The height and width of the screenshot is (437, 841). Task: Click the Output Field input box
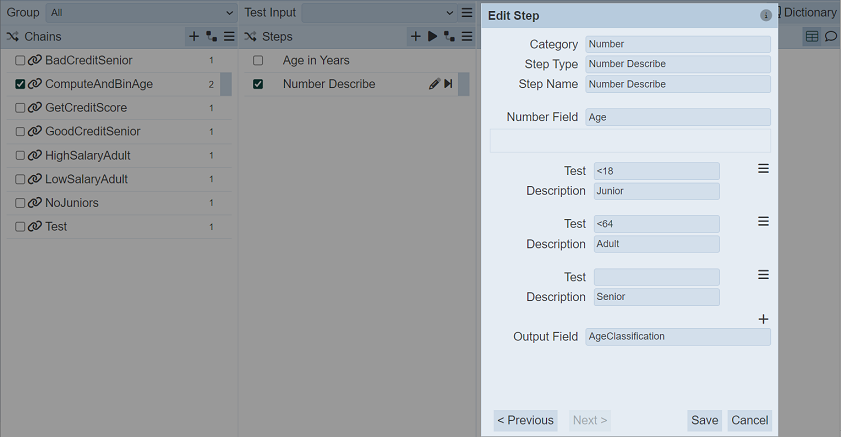678,337
